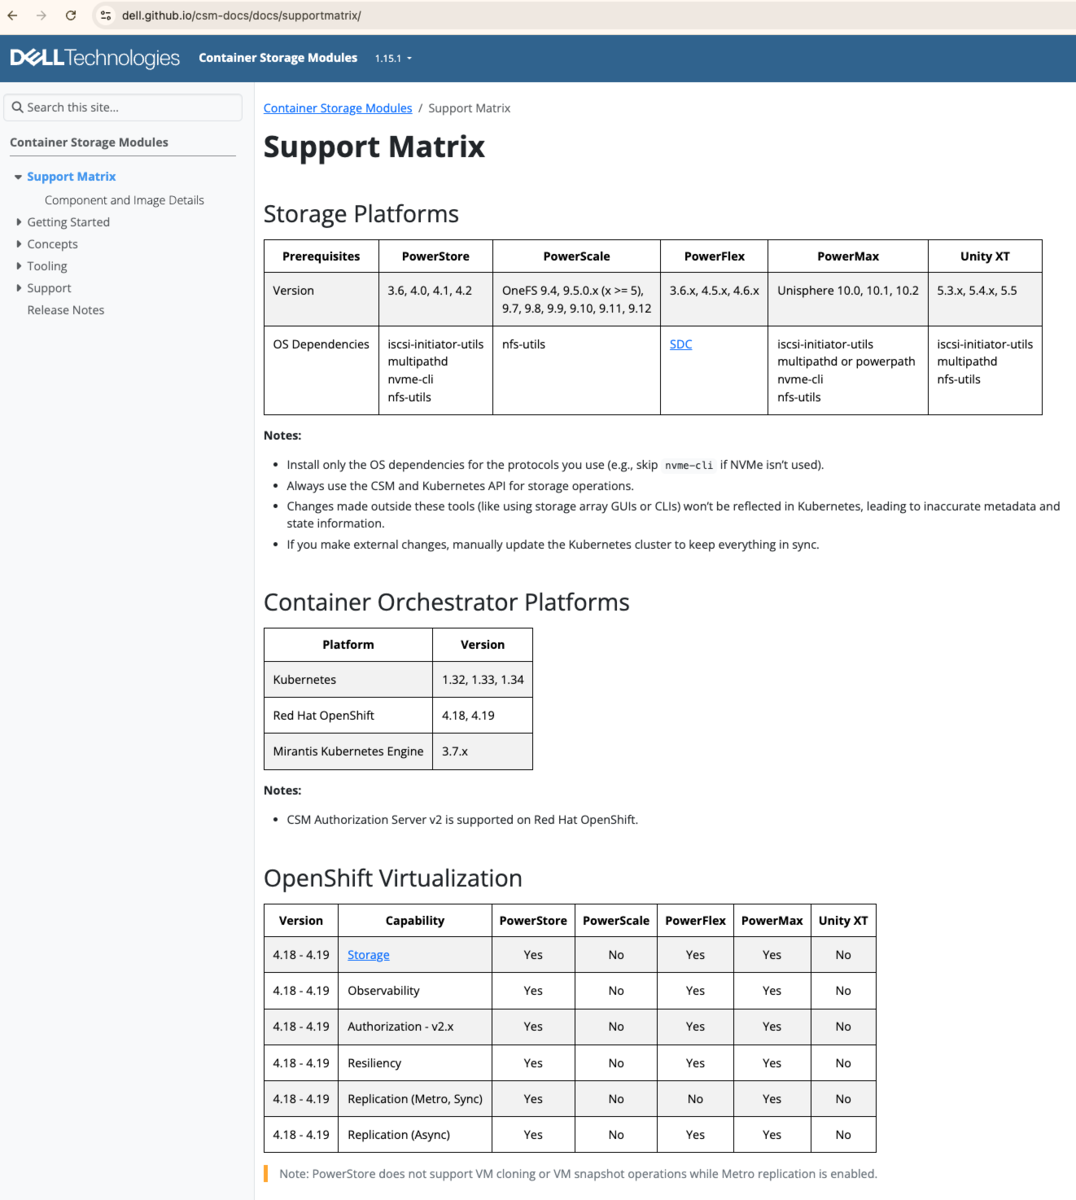Collapse the Support Matrix tree arrow
Viewport: 1076px width, 1200px height.
pos(18,177)
